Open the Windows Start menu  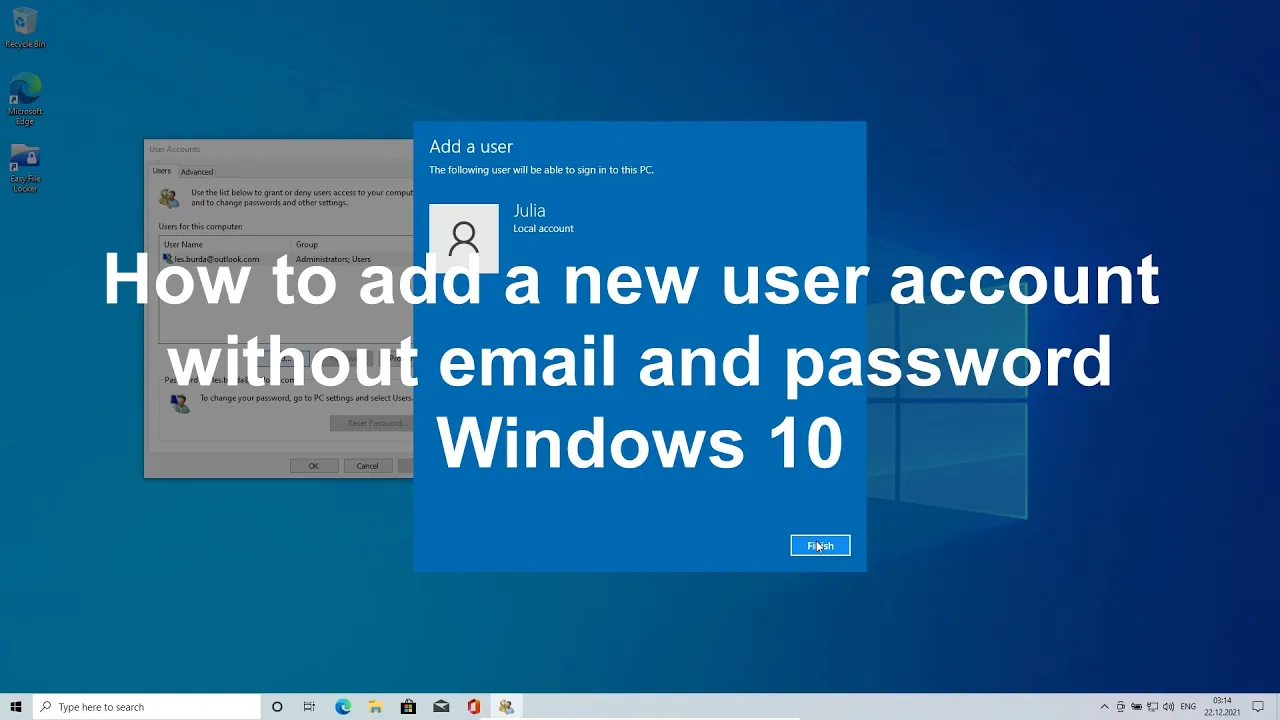pyautogui.click(x=16, y=707)
